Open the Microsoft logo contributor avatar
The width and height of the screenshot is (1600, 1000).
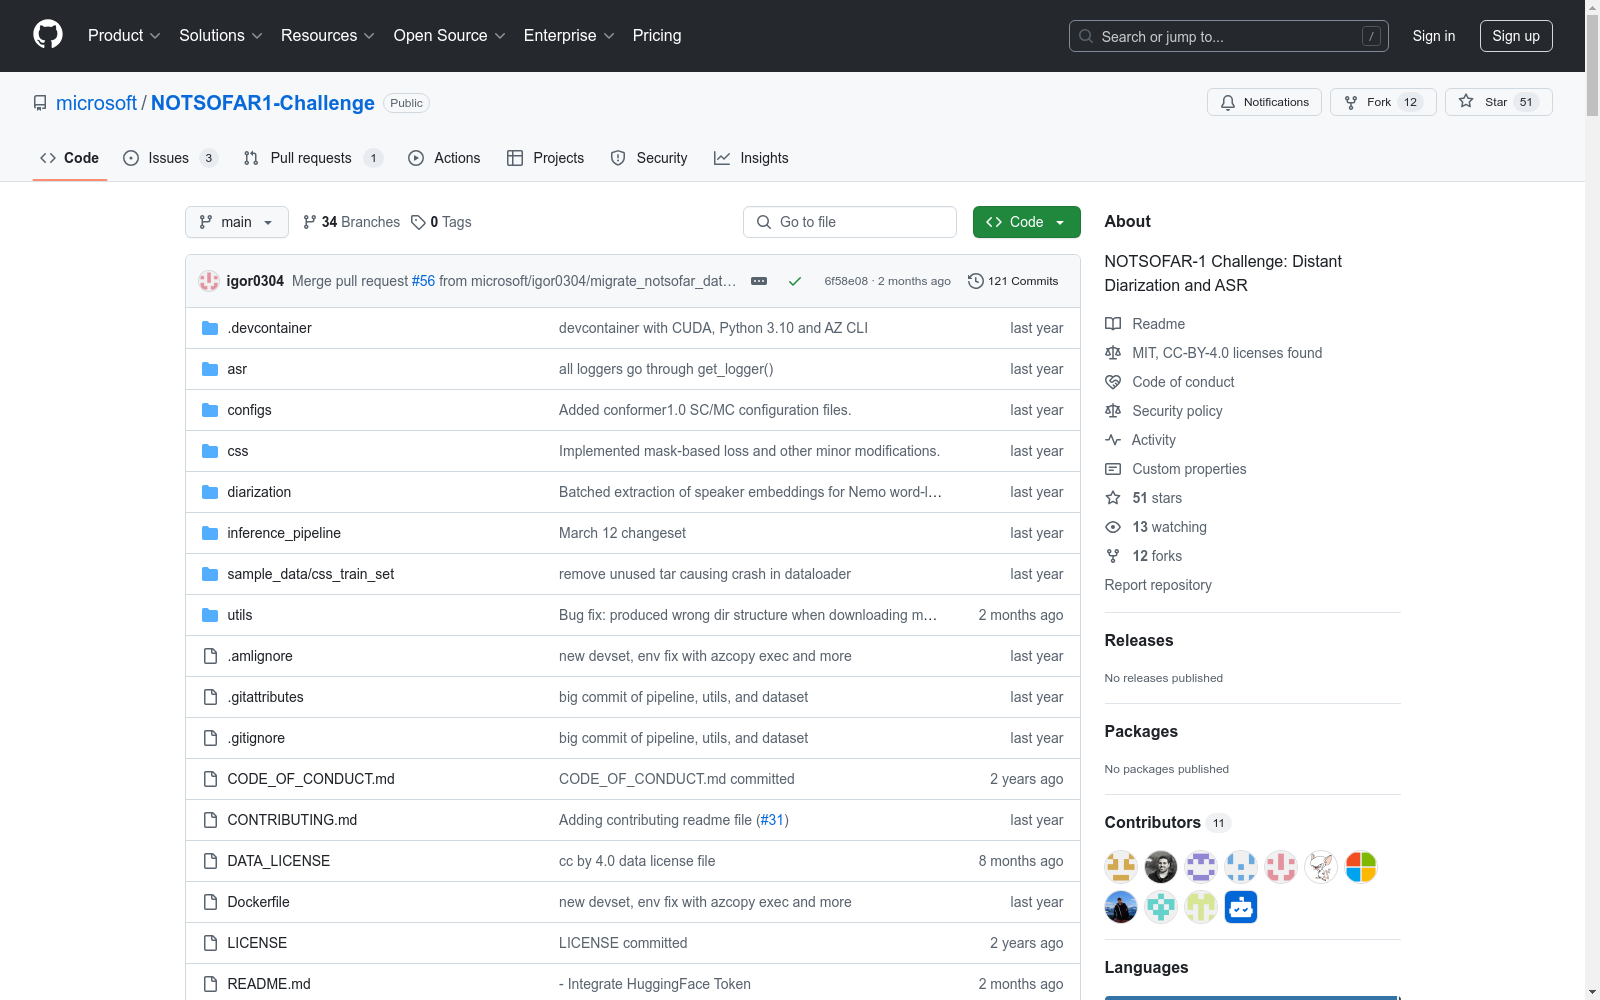click(x=1361, y=867)
